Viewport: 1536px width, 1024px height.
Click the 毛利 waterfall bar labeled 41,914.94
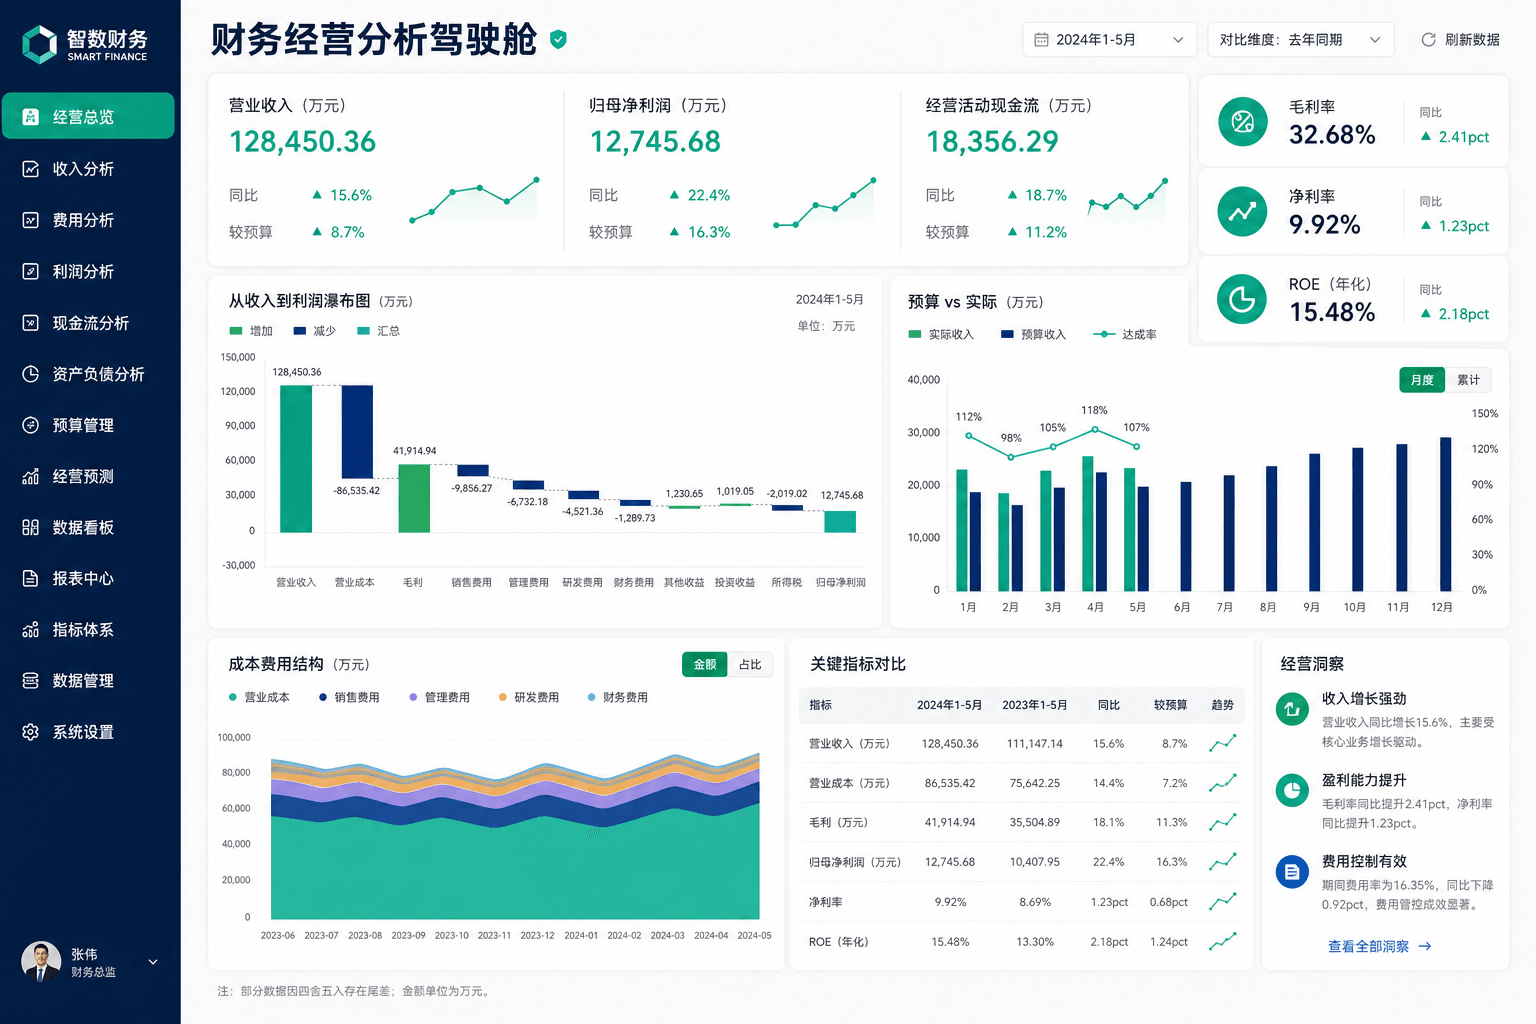pyautogui.click(x=414, y=498)
